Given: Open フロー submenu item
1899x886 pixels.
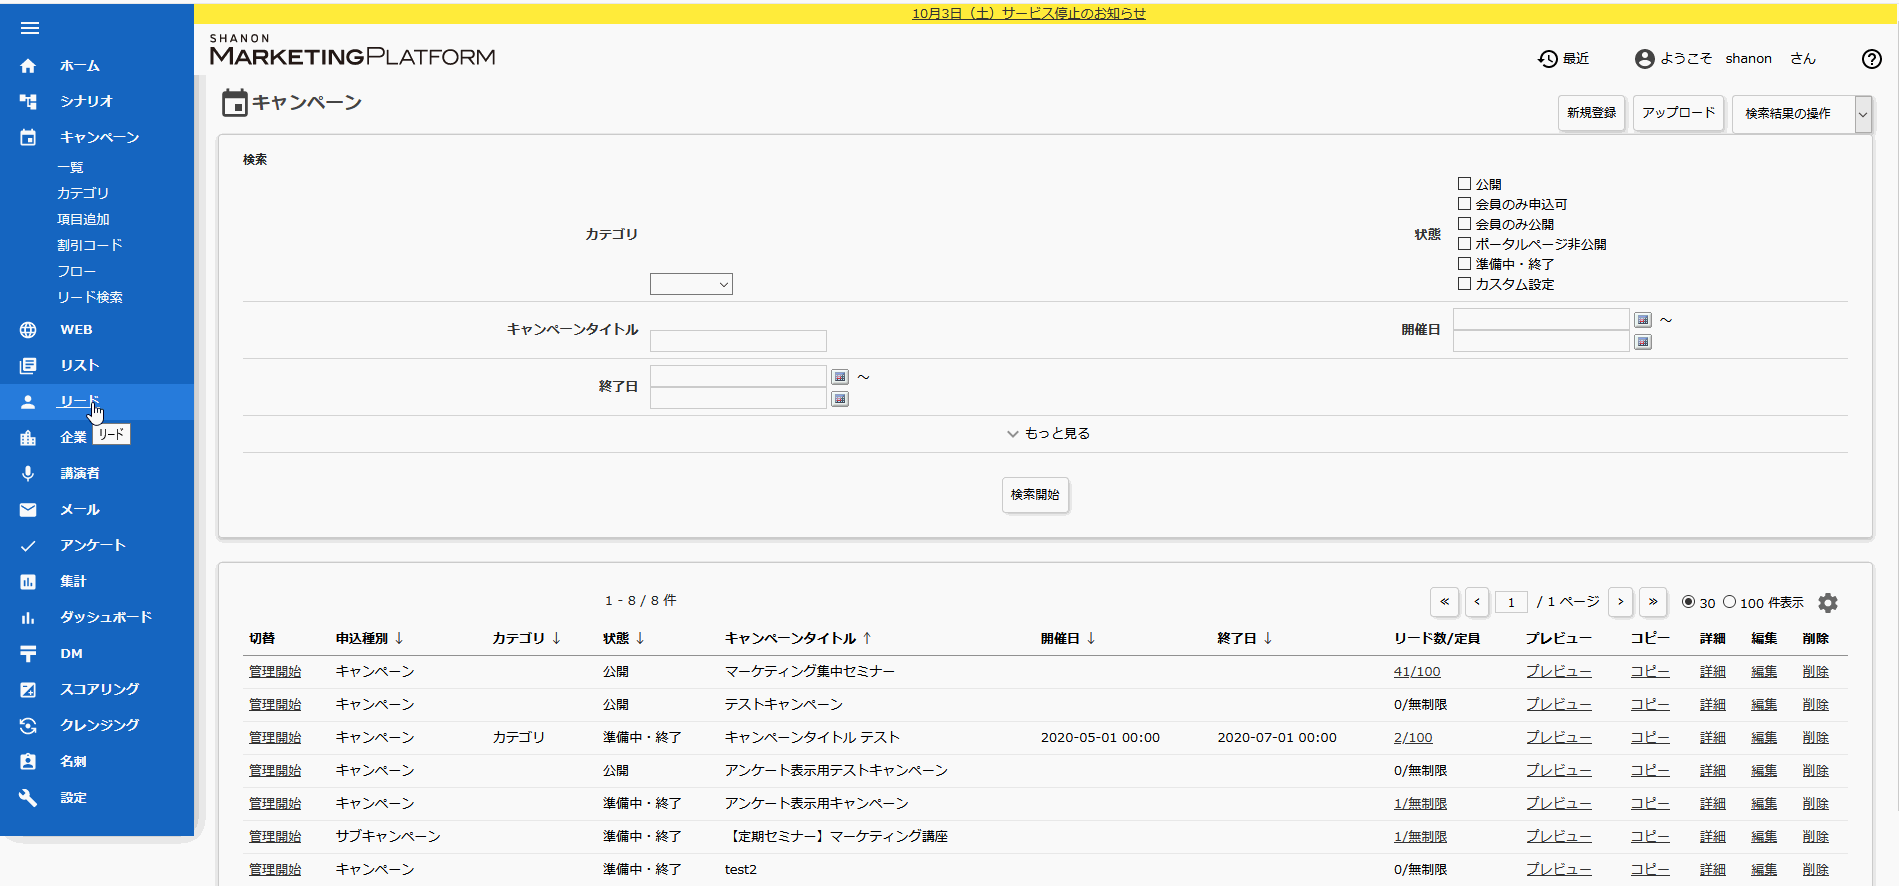Looking at the screenshot, I should (77, 272).
